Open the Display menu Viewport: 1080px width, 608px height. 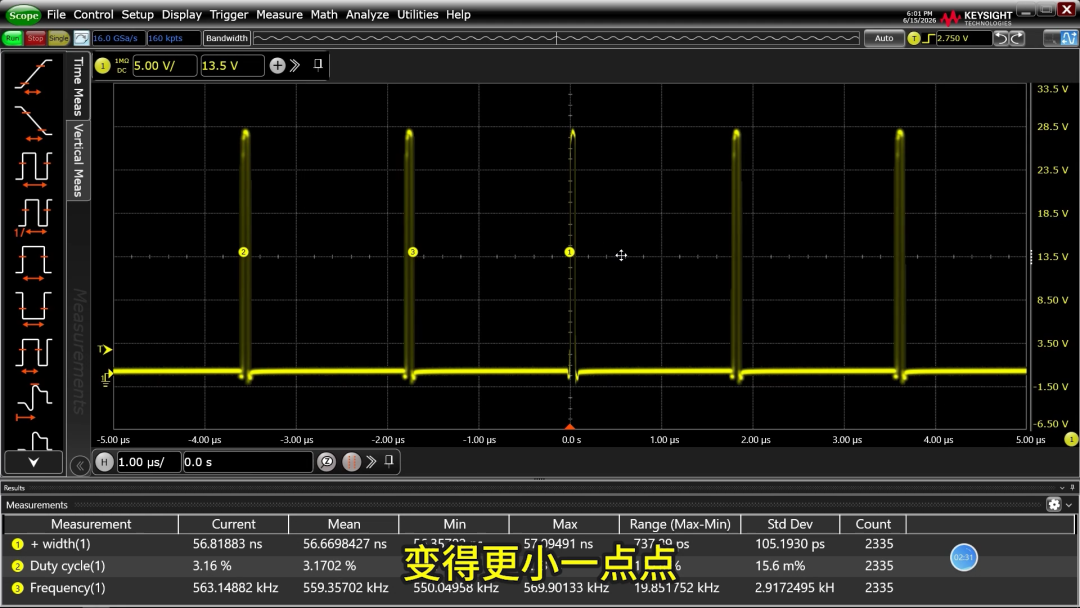[x=181, y=14]
